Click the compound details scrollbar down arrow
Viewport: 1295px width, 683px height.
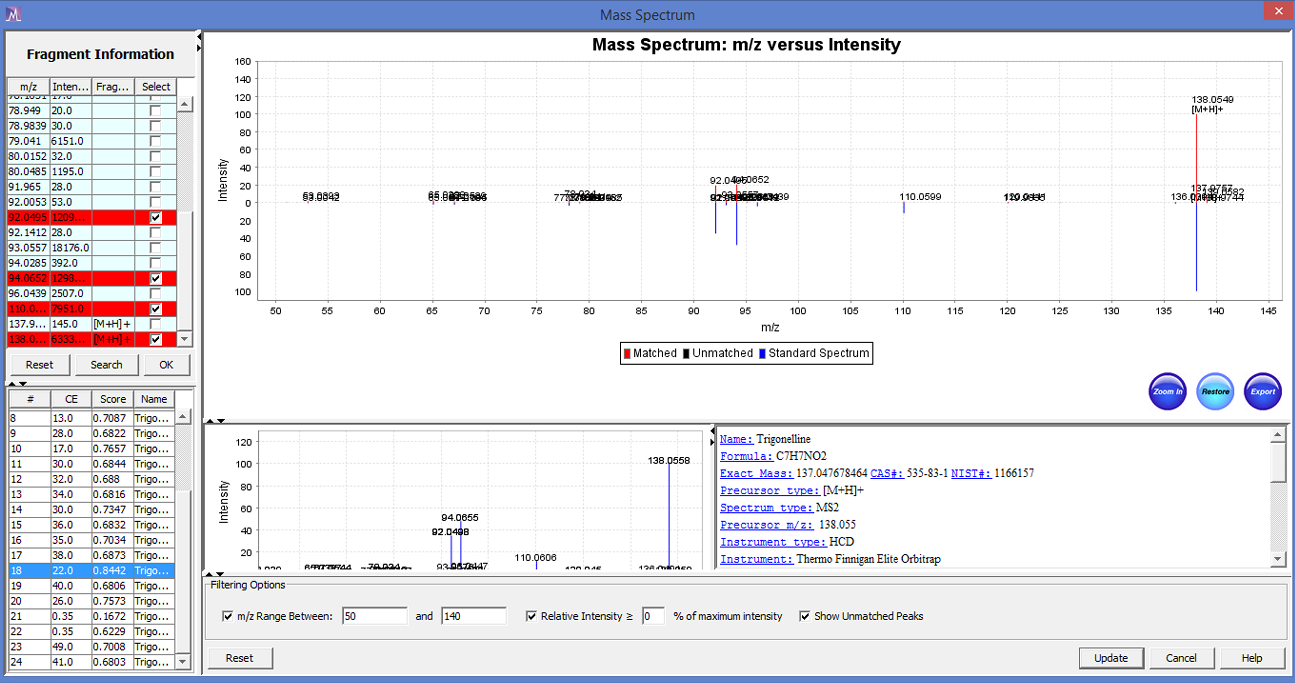(x=1277, y=559)
